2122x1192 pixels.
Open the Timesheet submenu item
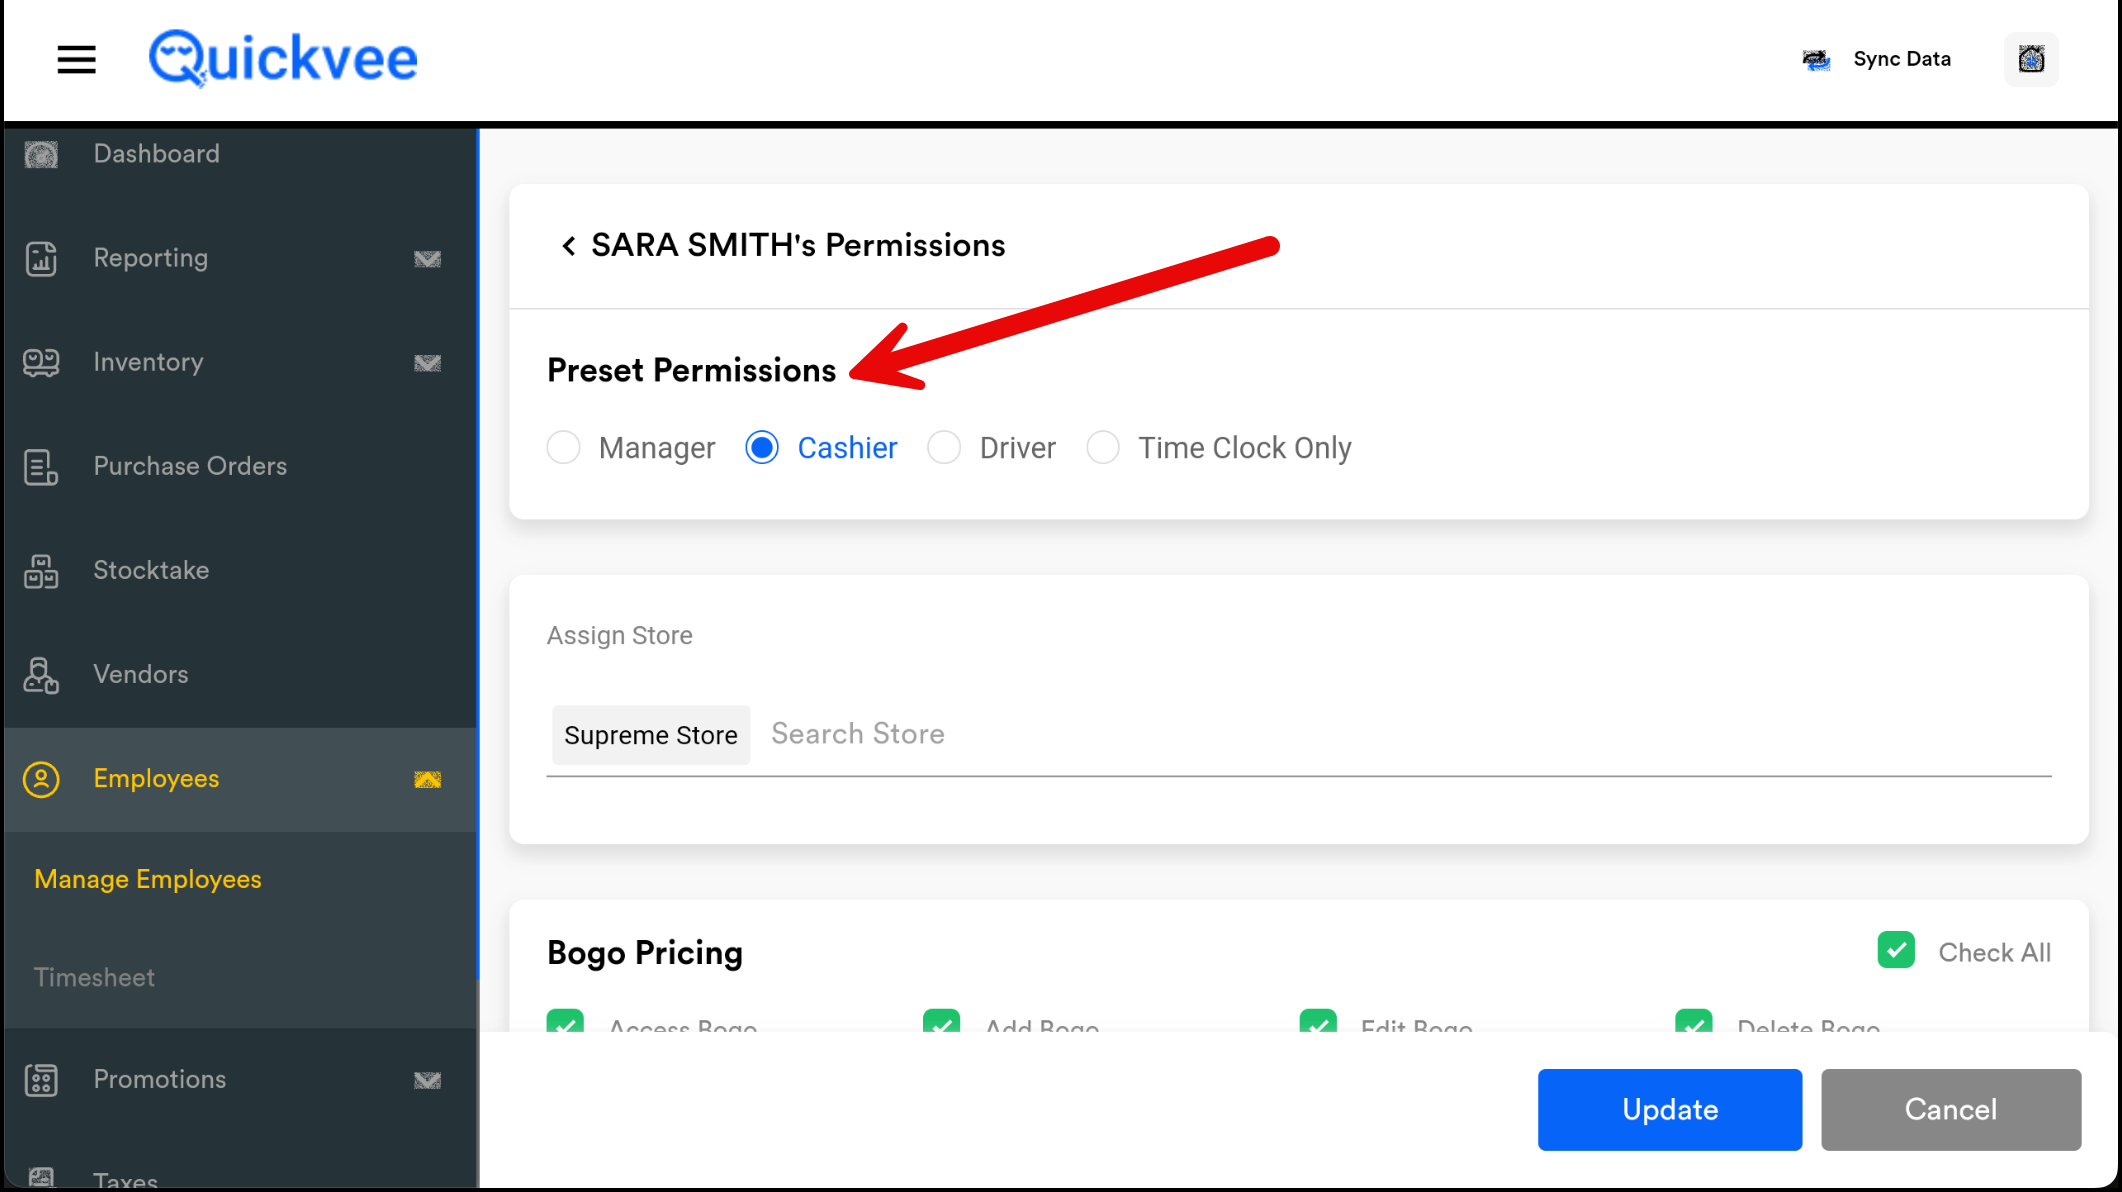94,977
